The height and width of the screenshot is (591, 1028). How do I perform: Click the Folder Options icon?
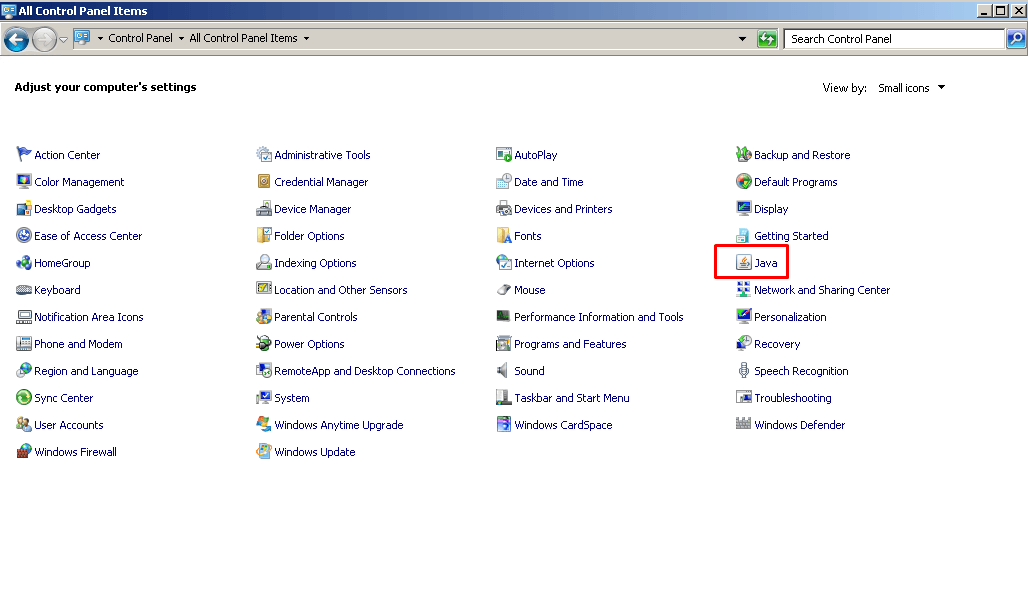click(264, 235)
